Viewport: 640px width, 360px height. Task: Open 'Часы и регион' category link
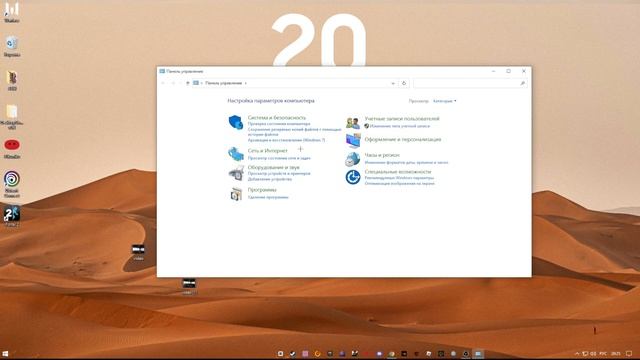click(382, 155)
